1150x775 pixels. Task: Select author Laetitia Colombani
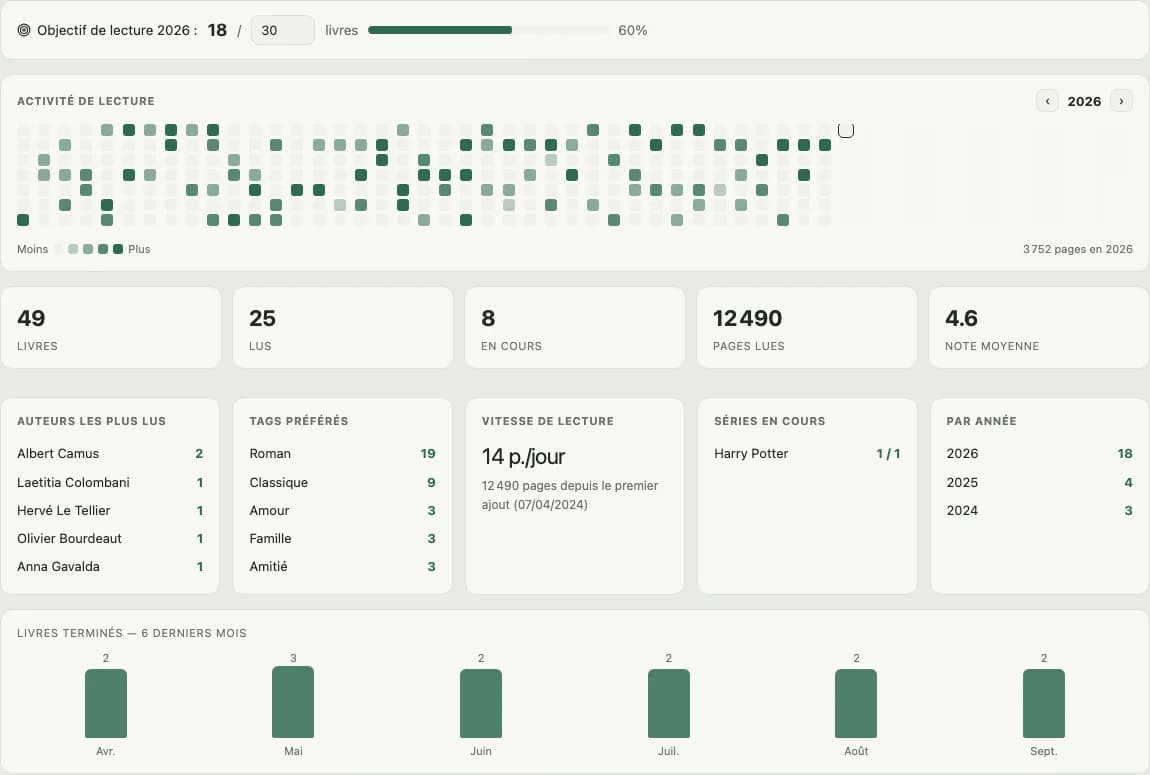click(x=110, y=482)
